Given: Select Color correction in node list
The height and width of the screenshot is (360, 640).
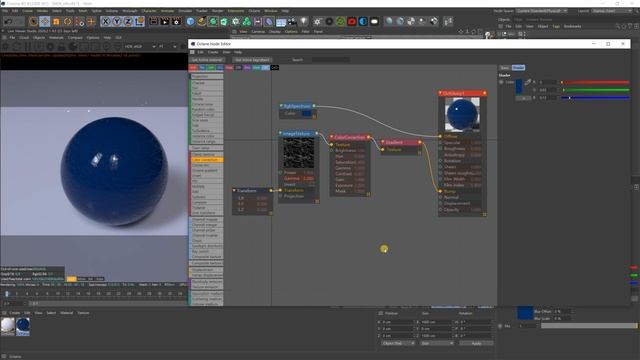Looking at the screenshot, I should (x=207, y=160).
